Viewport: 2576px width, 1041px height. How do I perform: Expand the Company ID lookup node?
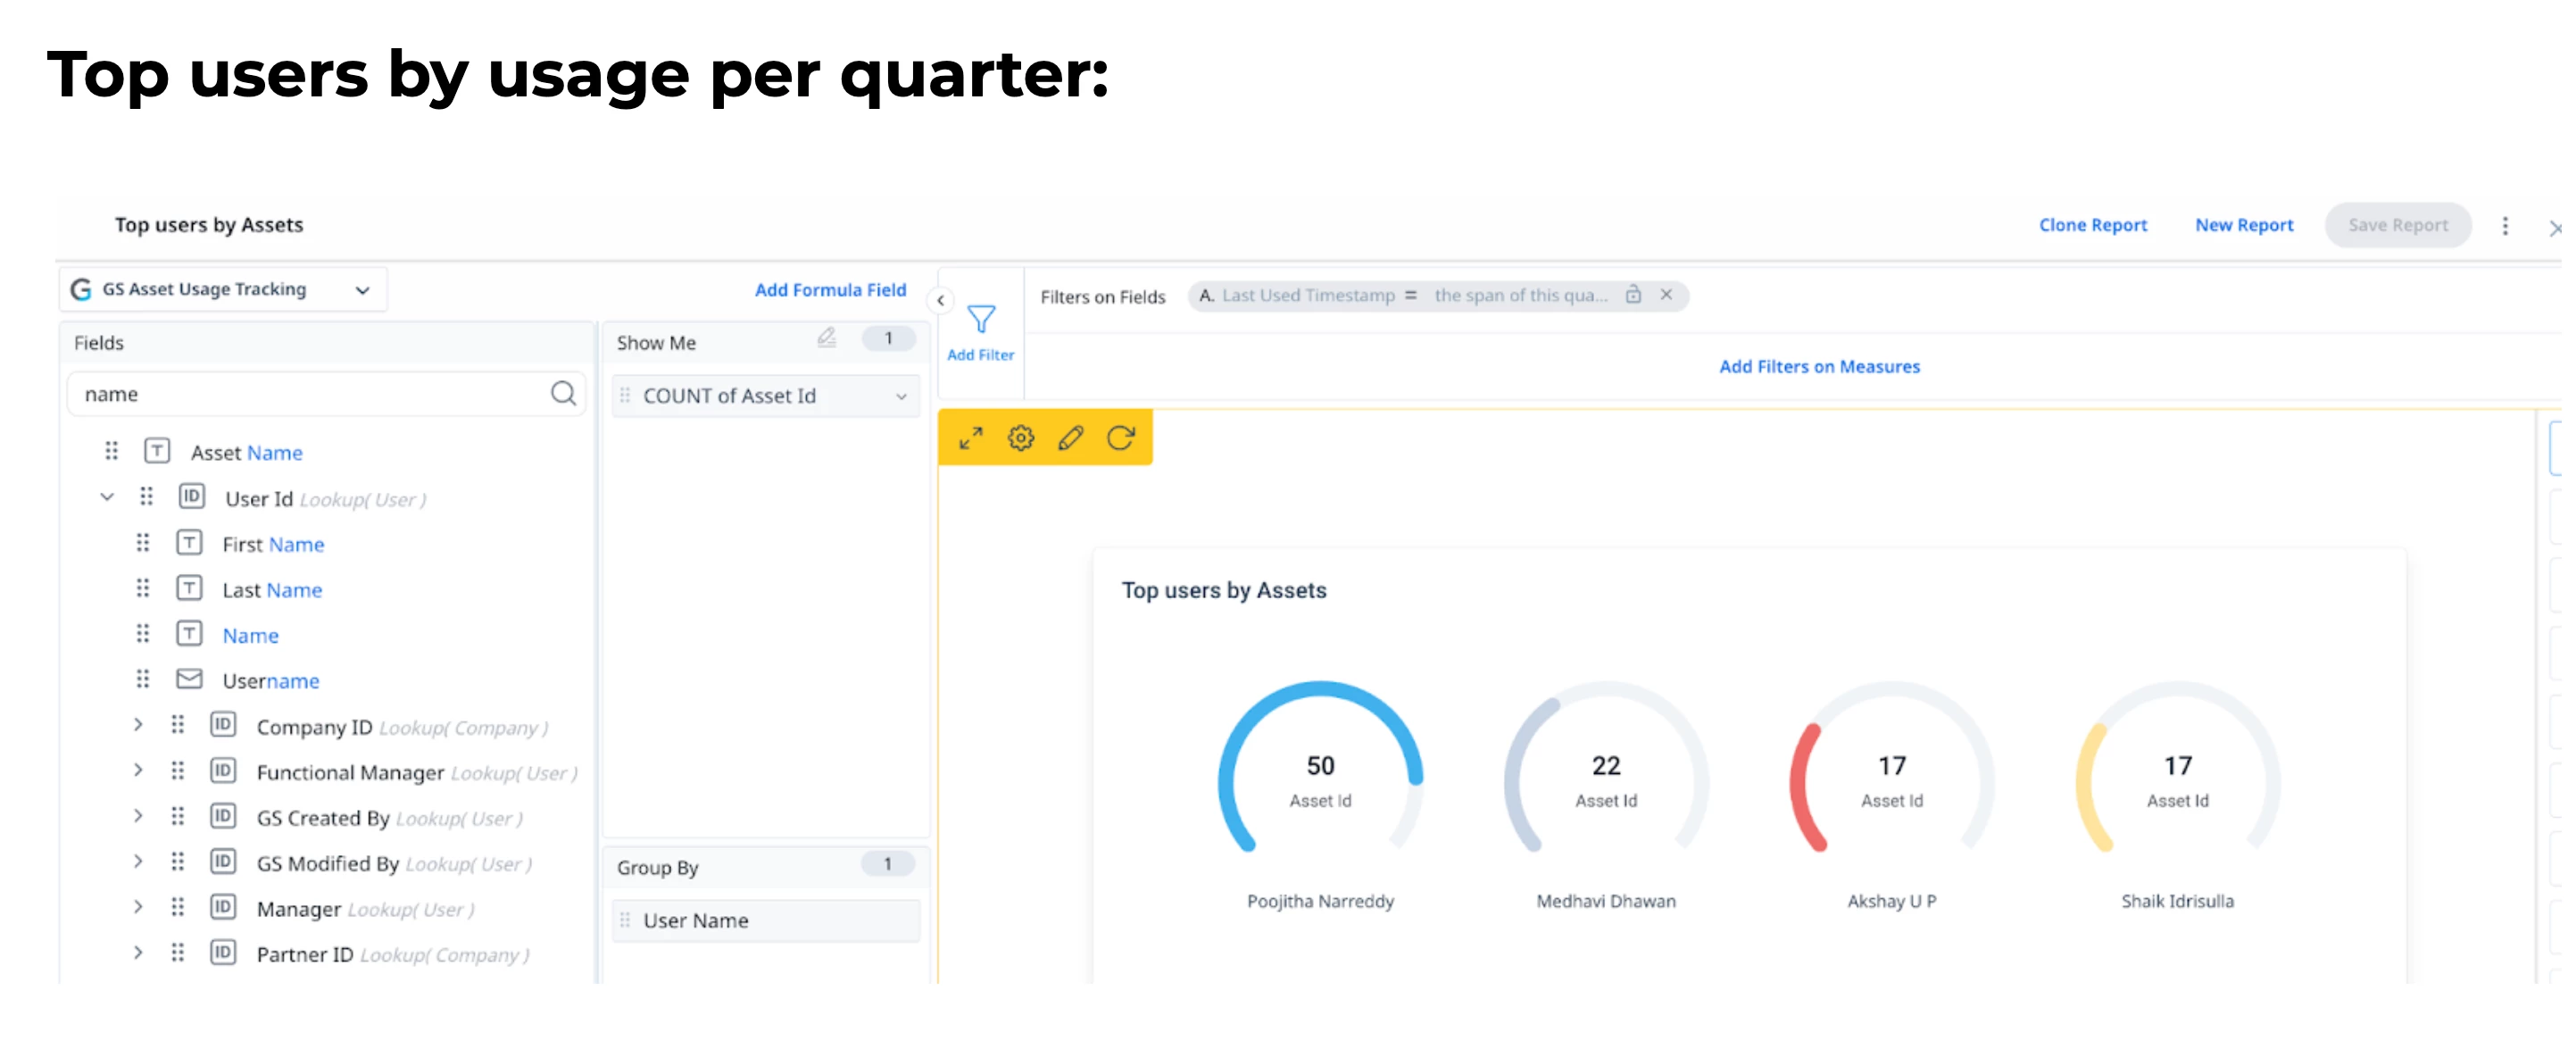(x=138, y=725)
